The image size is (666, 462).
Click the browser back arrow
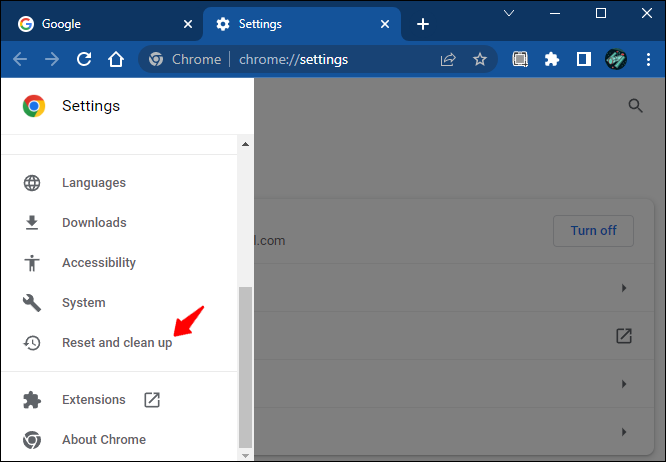pyautogui.click(x=20, y=59)
